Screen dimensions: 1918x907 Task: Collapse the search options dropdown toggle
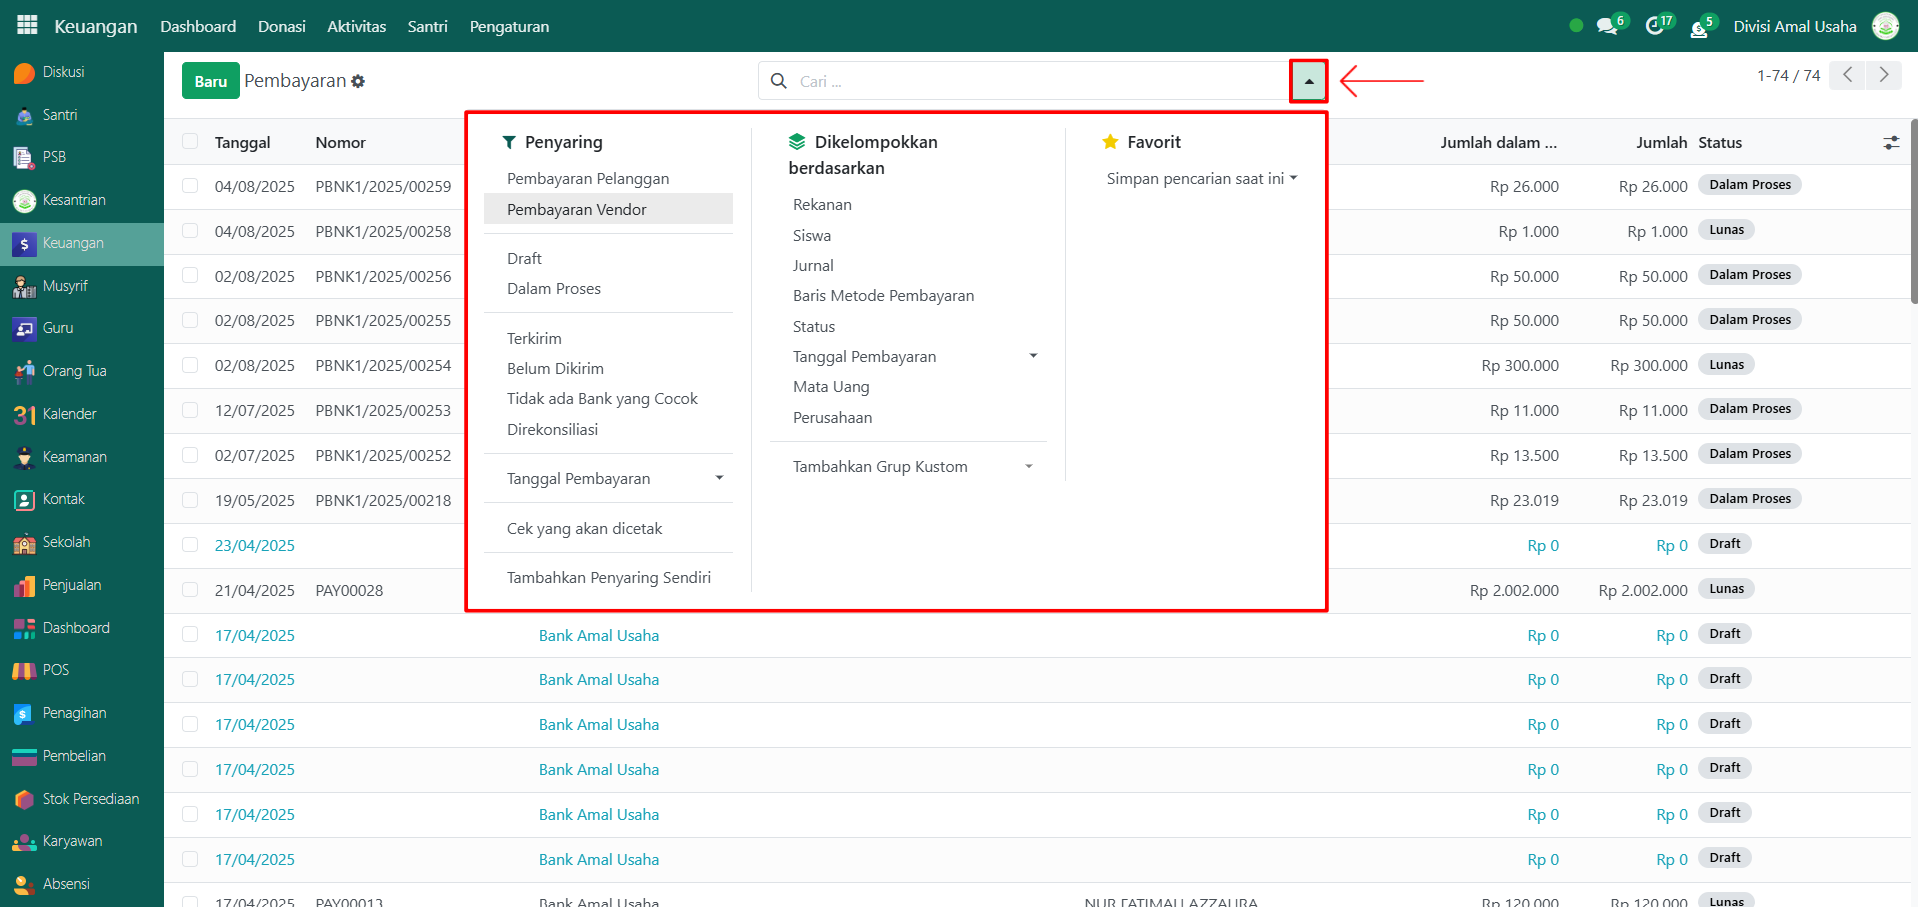[x=1308, y=81]
